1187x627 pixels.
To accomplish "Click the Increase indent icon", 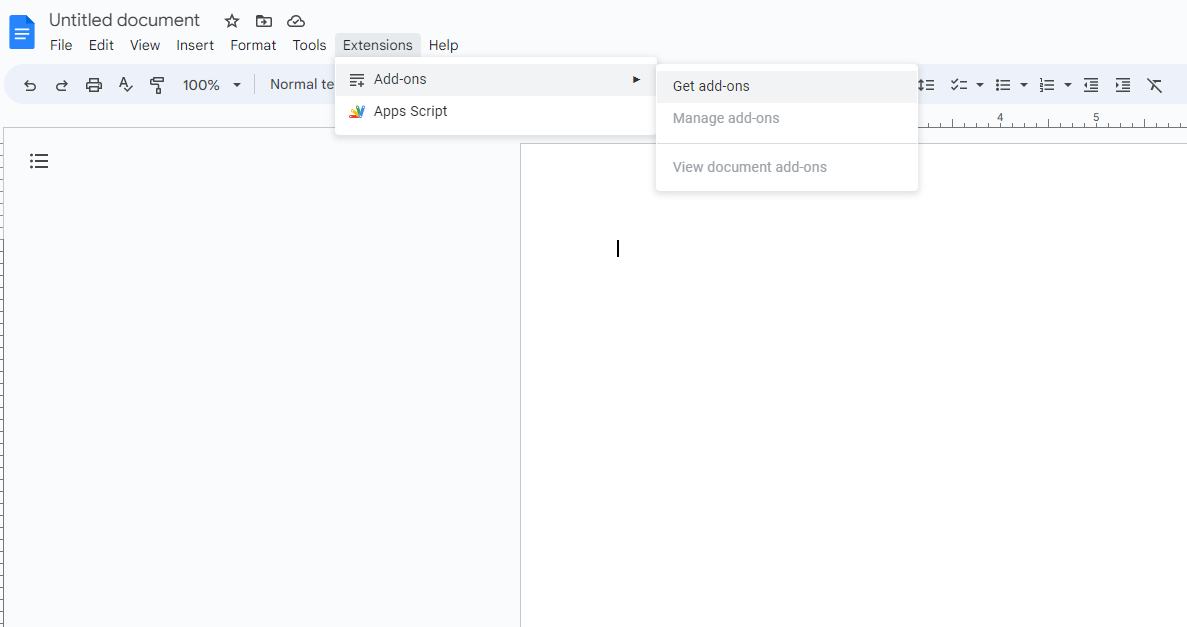I will click(1122, 85).
